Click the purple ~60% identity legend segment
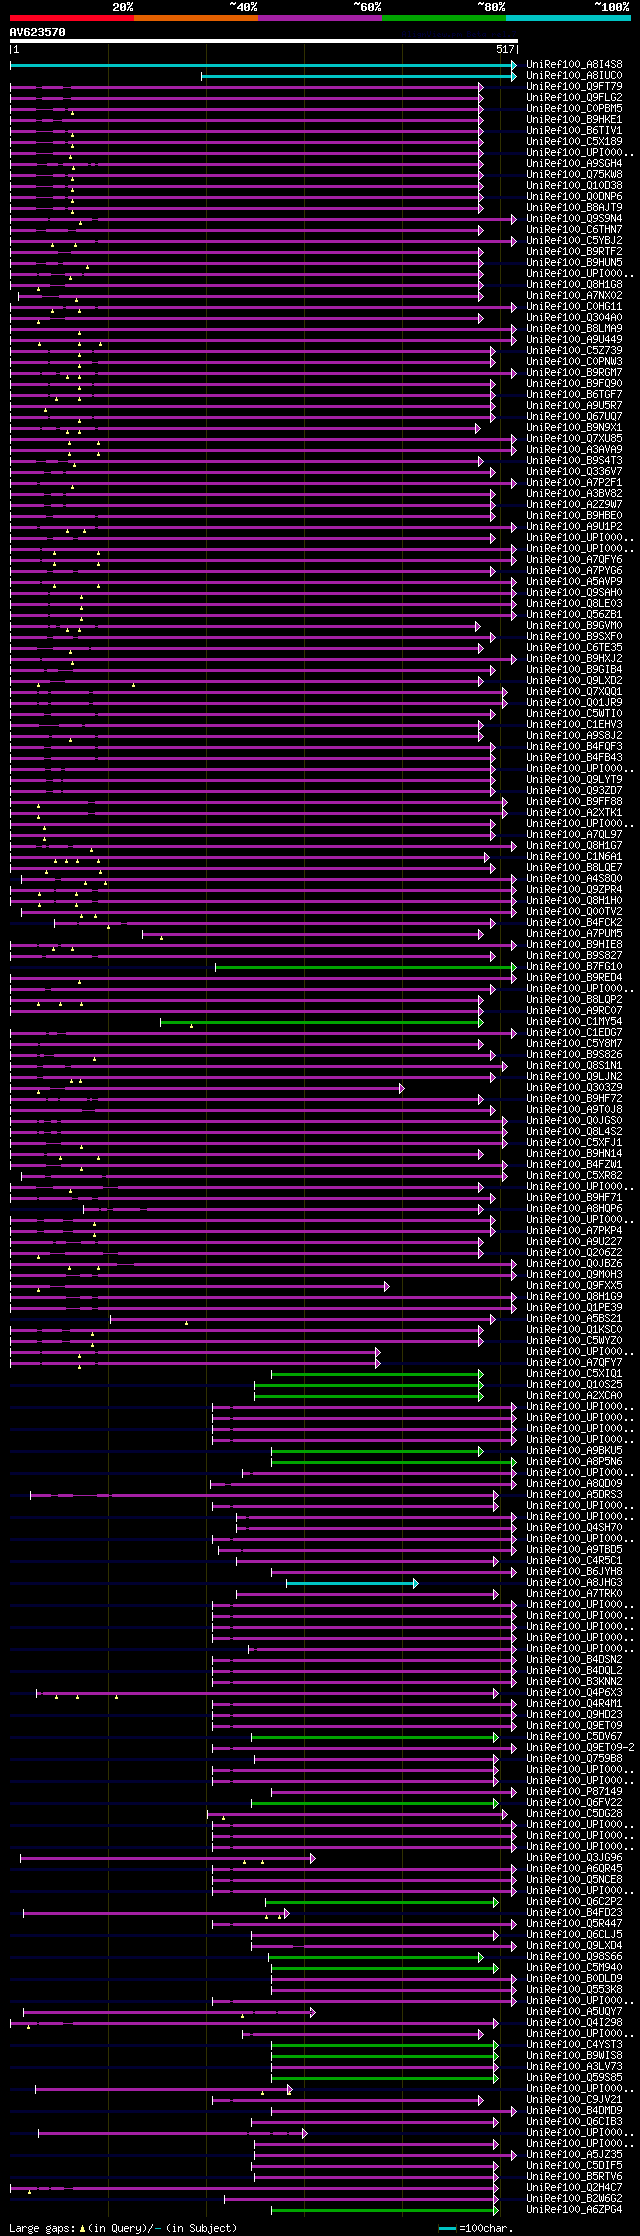This screenshot has height=2236, width=640. [x=320, y=17]
